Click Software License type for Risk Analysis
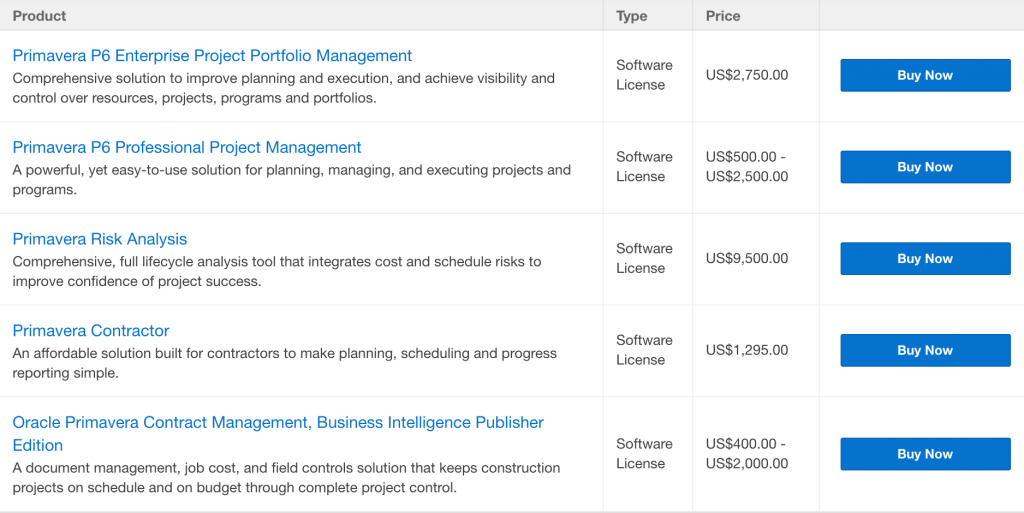 coord(644,258)
